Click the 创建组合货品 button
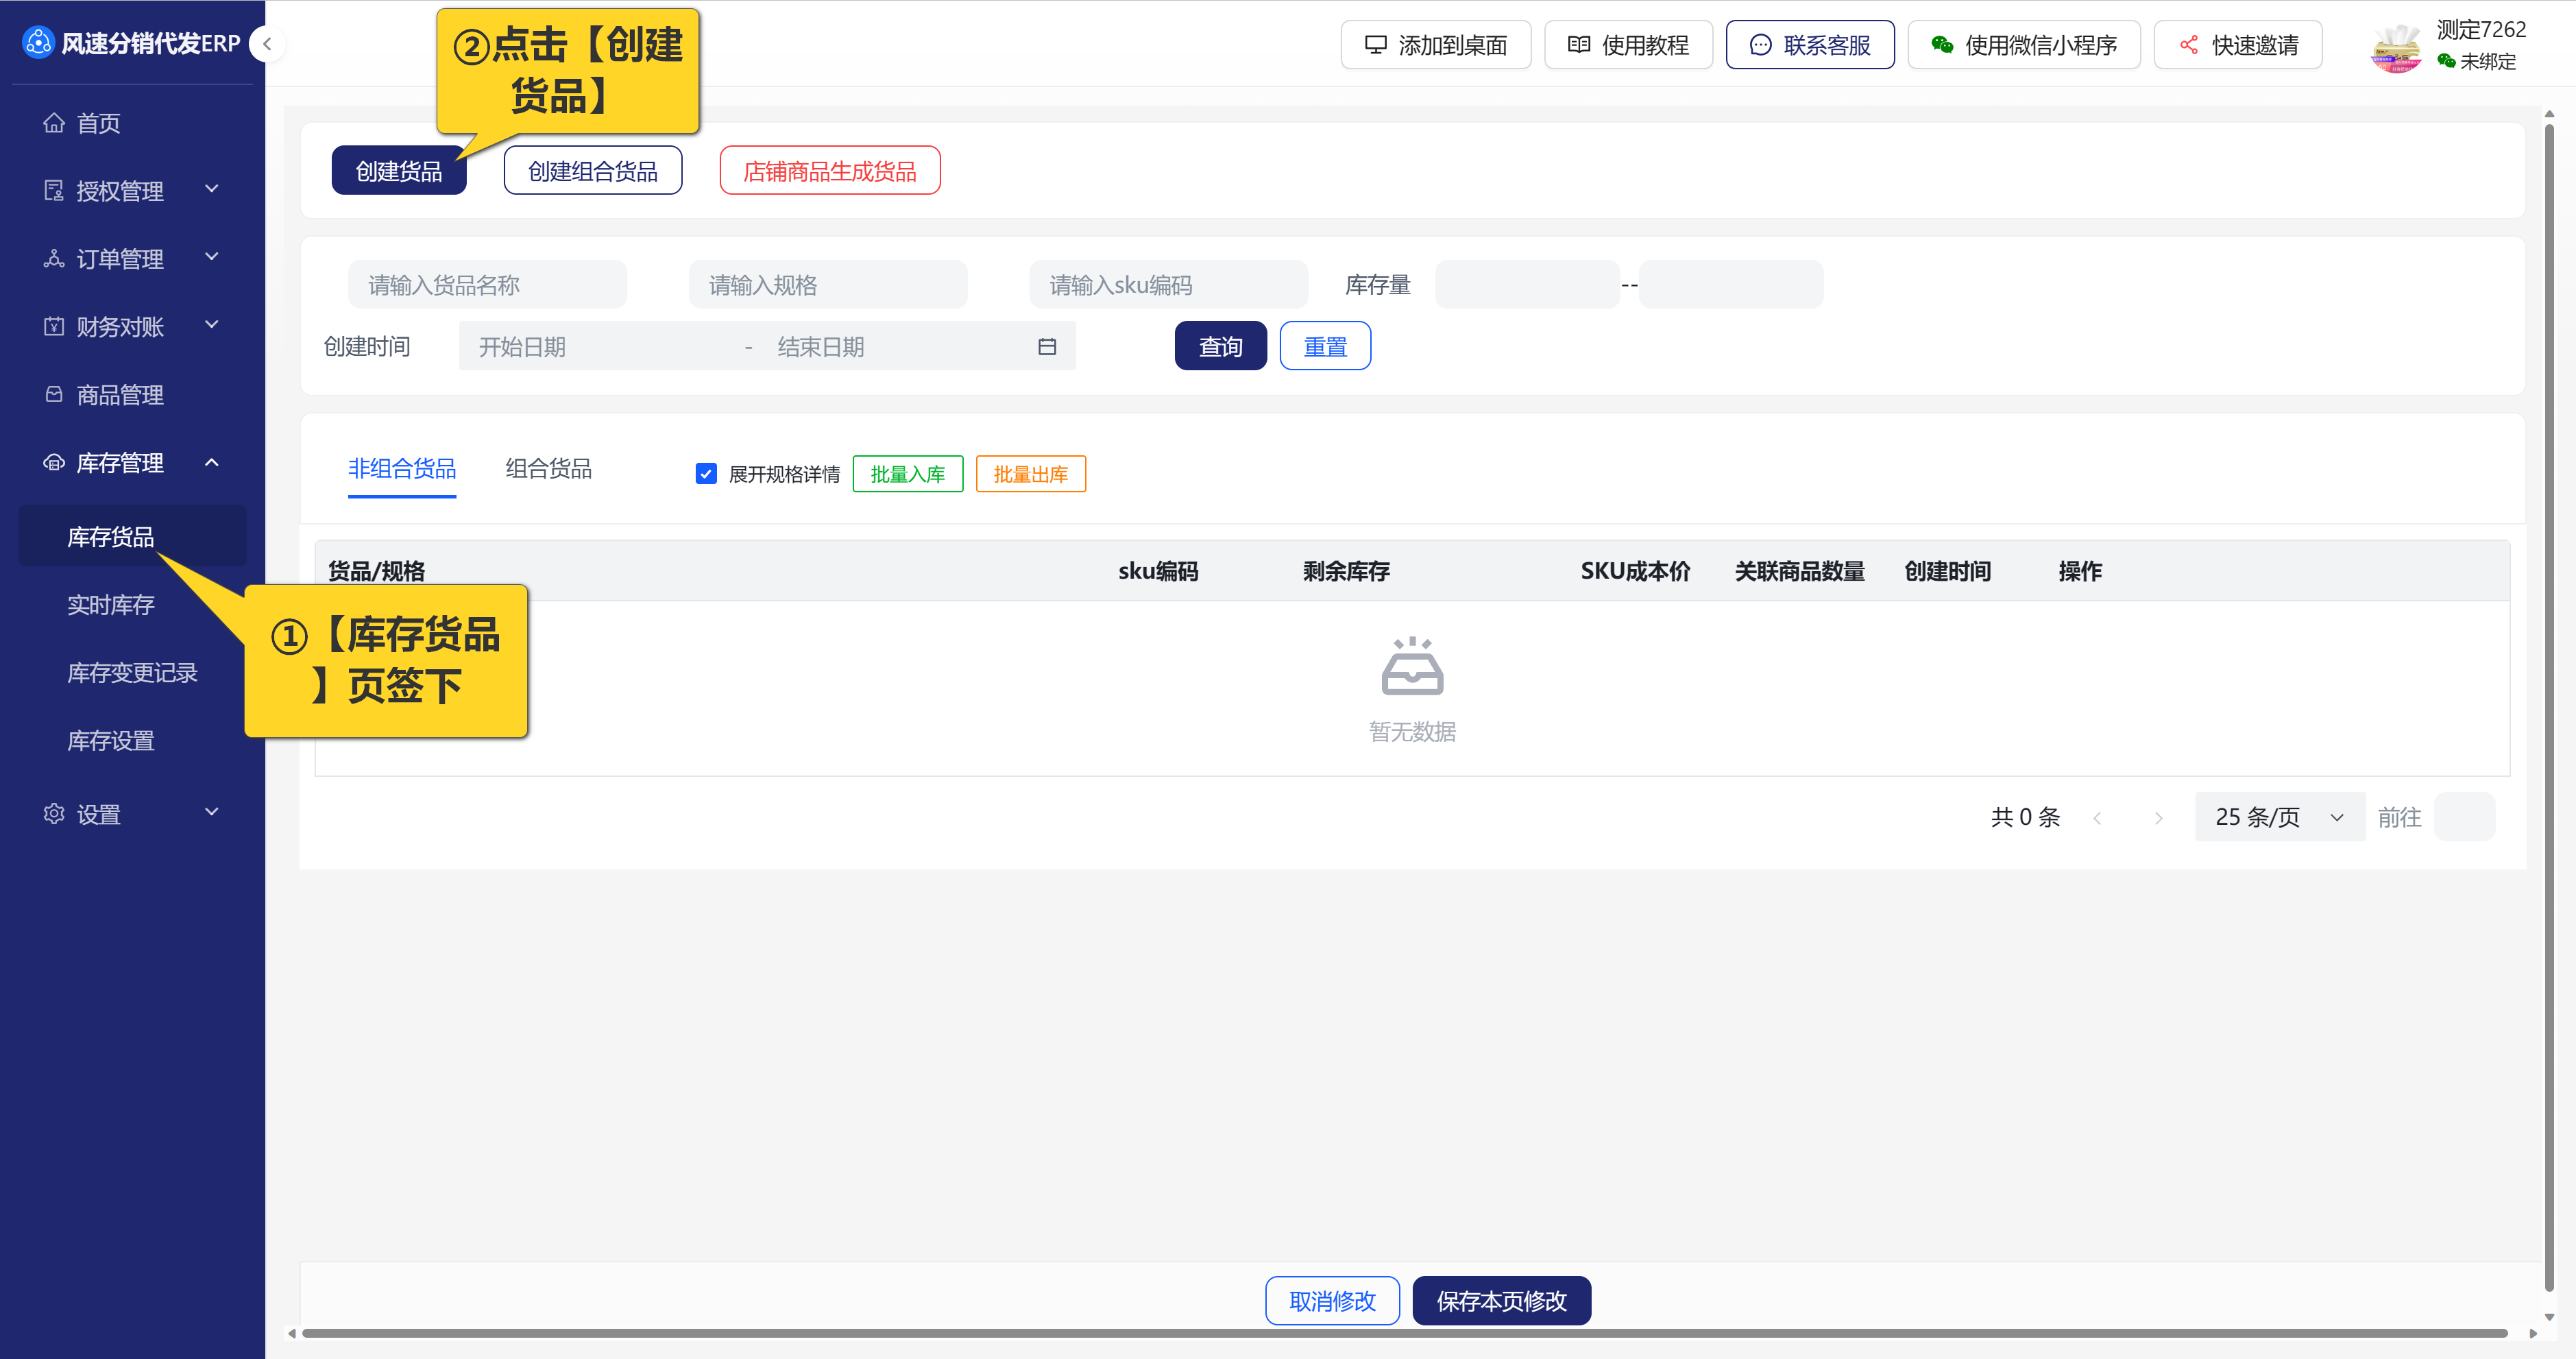 593,171
